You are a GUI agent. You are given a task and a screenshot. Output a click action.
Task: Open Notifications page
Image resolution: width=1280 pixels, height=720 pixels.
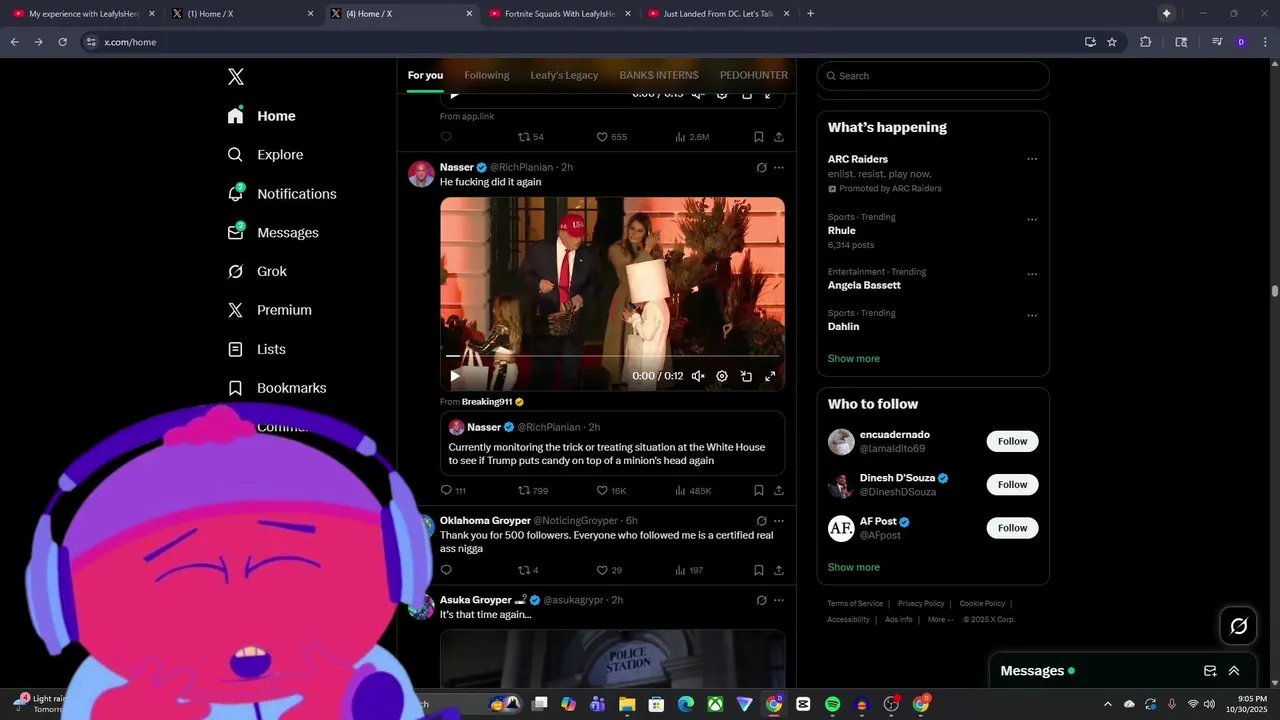[x=282, y=194]
